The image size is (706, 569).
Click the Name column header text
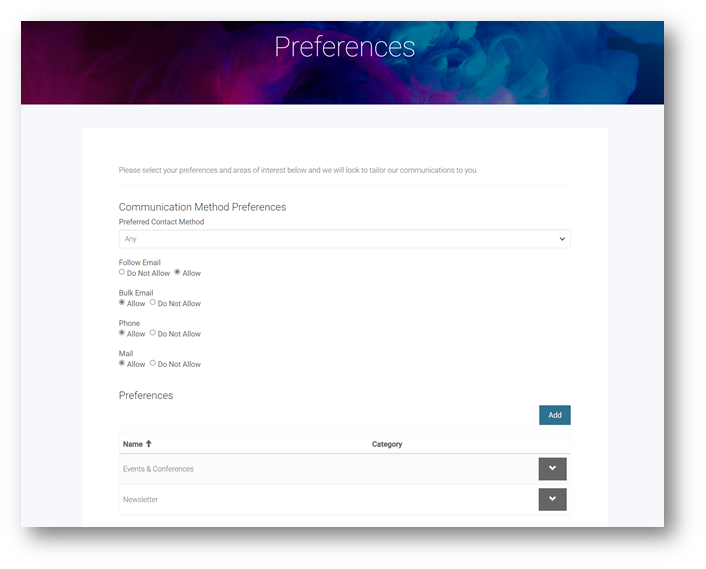coord(133,444)
